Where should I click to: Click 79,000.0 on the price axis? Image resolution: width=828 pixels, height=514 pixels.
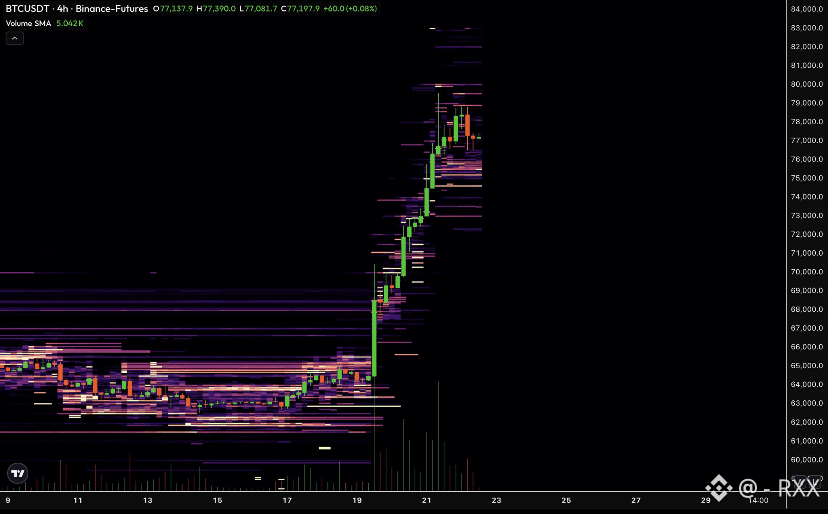pos(806,102)
